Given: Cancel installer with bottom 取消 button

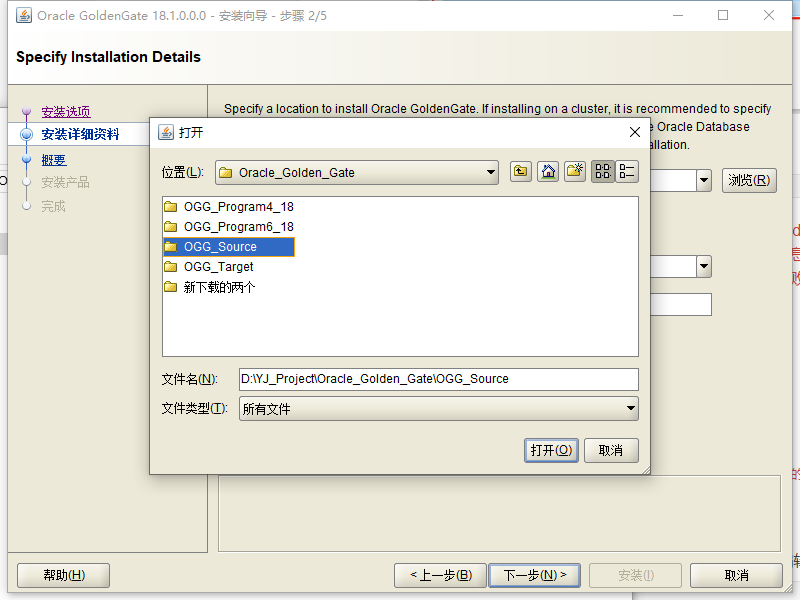Looking at the screenshot, I should 736,576.
